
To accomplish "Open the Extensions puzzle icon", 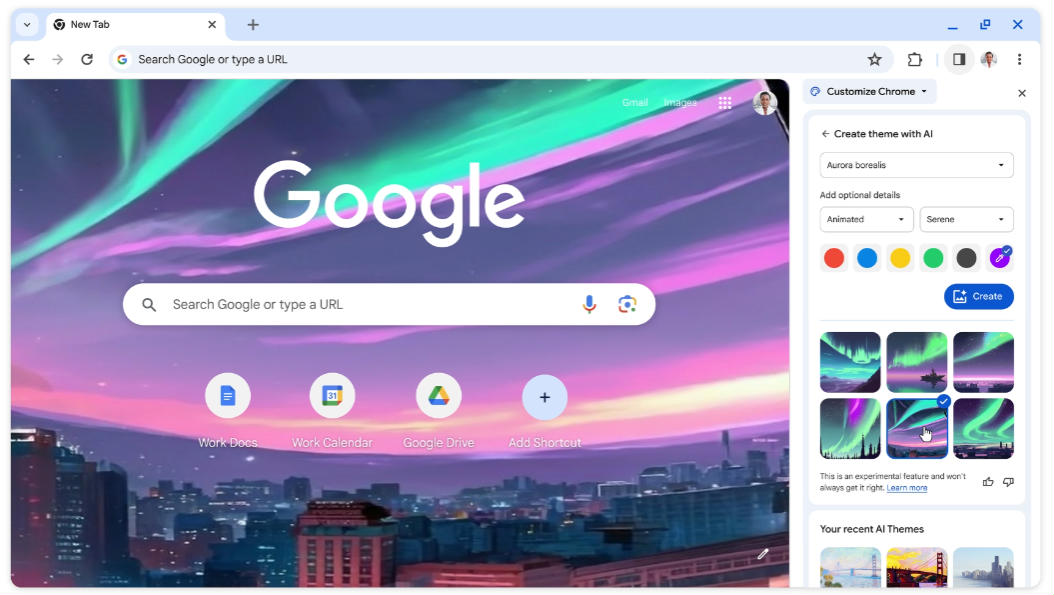I will (x=914, y=60).
